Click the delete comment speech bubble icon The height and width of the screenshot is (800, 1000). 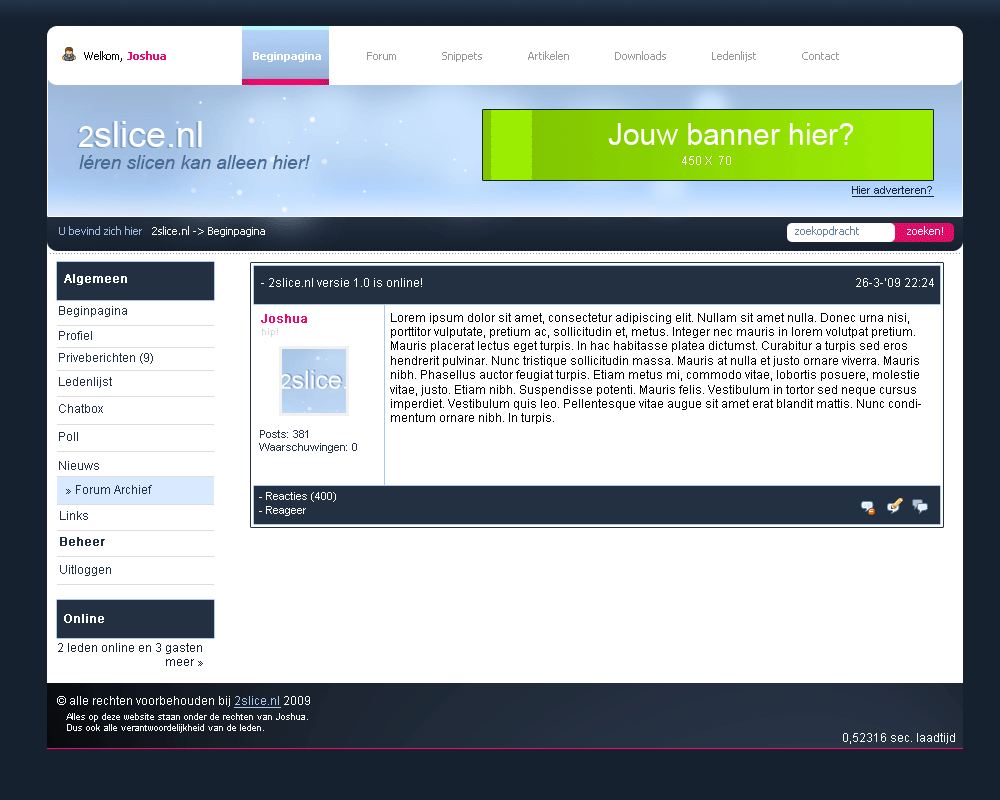pyautogui.click(x=868, y=507)
